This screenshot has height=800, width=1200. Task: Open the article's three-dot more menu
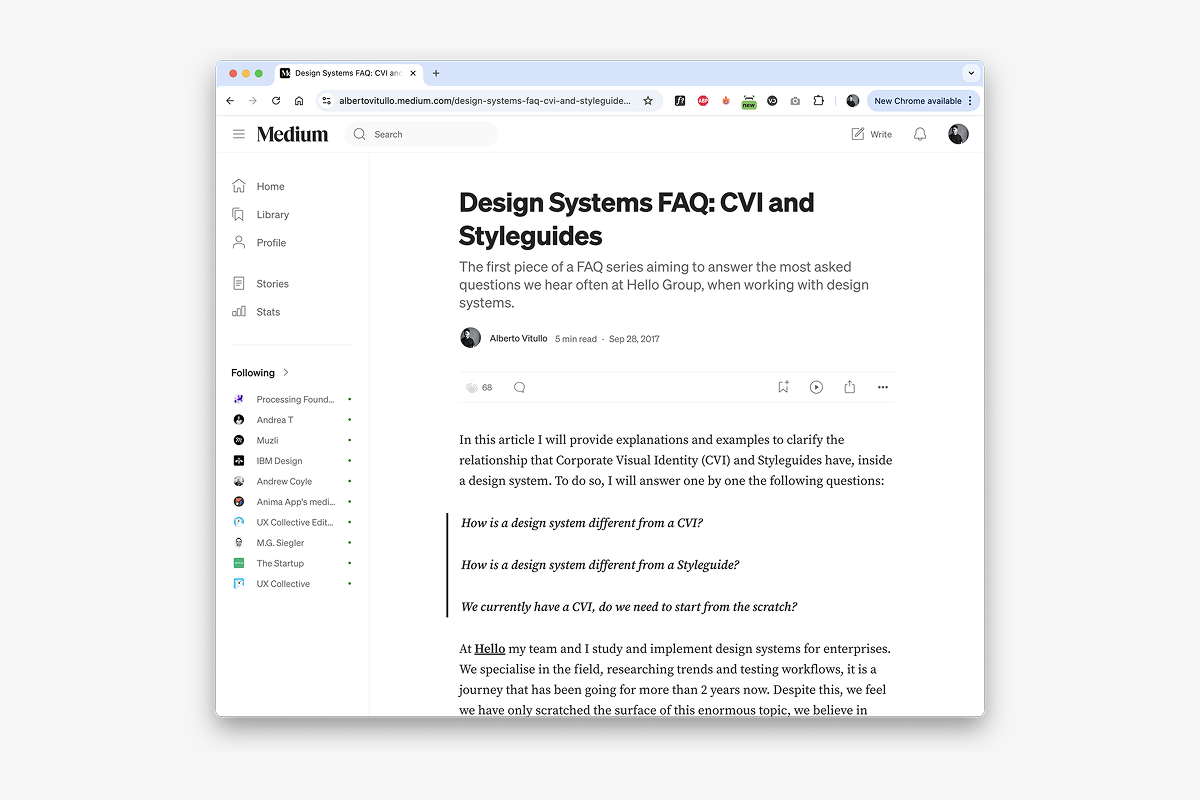[x=882, y=387]
